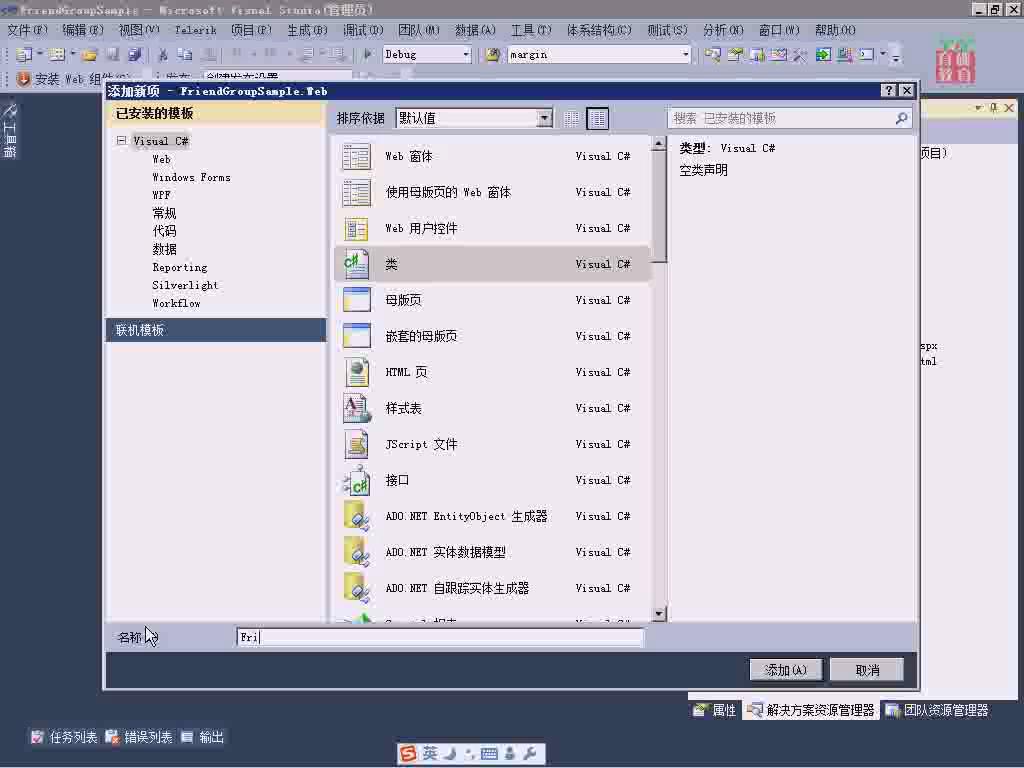
Task: Select the Windows Forms category
Action: coord(191,178)
